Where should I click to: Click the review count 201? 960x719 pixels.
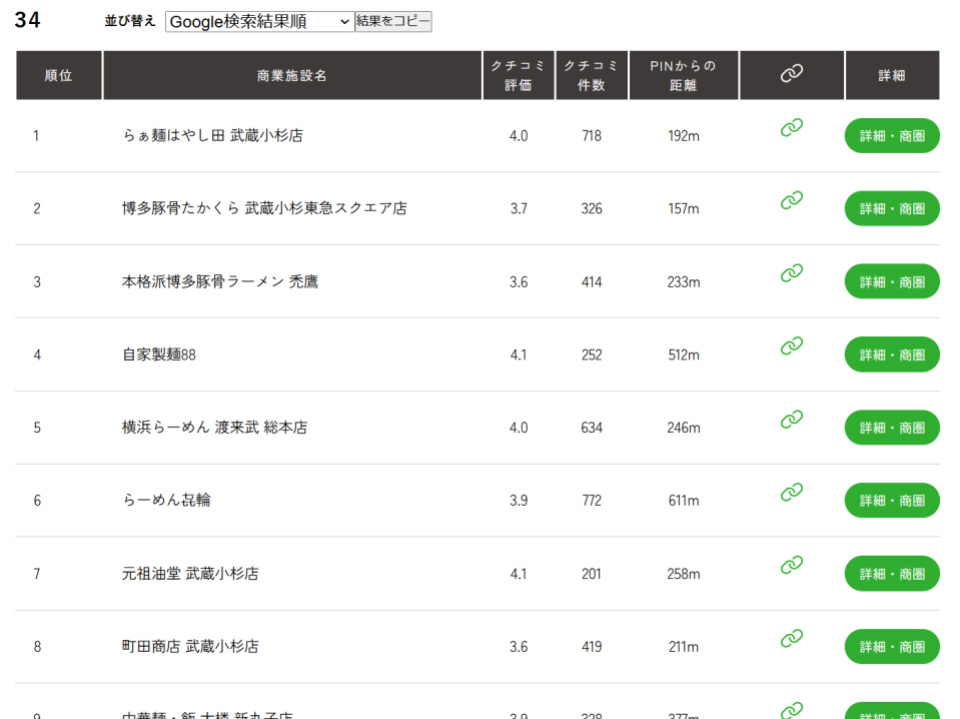click(591, 574)
